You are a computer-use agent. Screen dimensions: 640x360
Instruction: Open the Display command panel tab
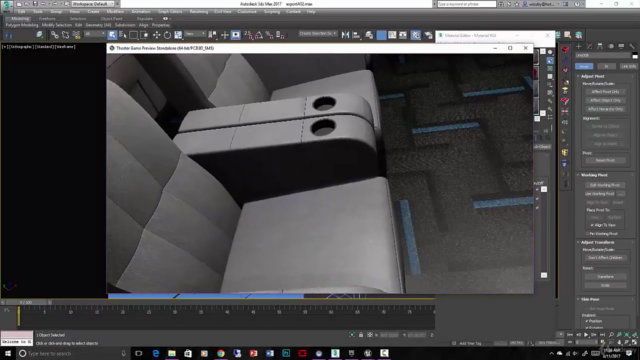point(621,46)
